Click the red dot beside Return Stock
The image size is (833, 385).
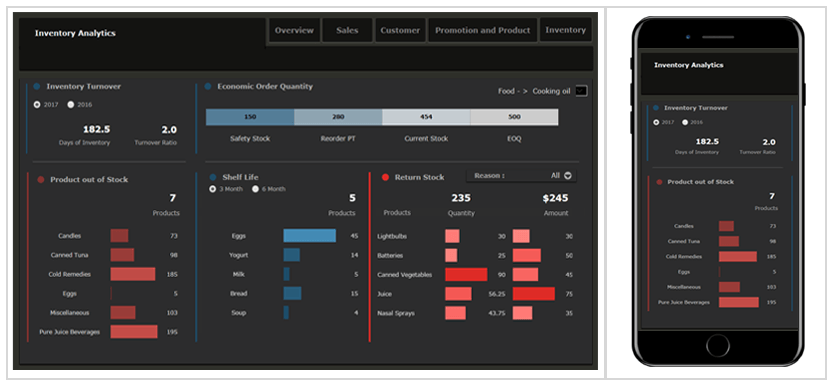coord(385,177)
